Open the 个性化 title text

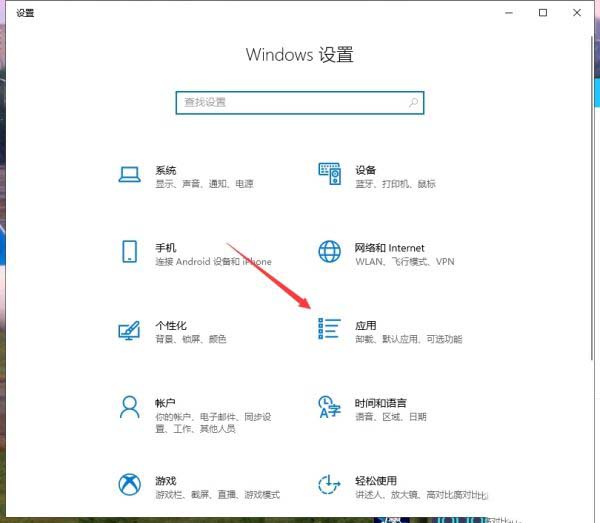click(171, 326)
